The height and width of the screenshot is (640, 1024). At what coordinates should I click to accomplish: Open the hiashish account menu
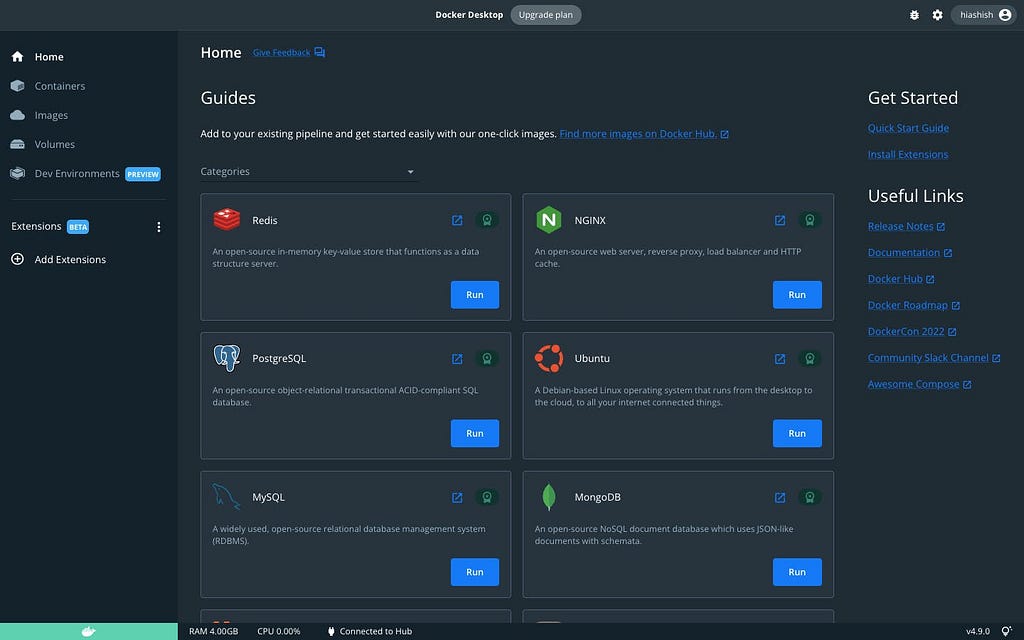click(984, 15)
